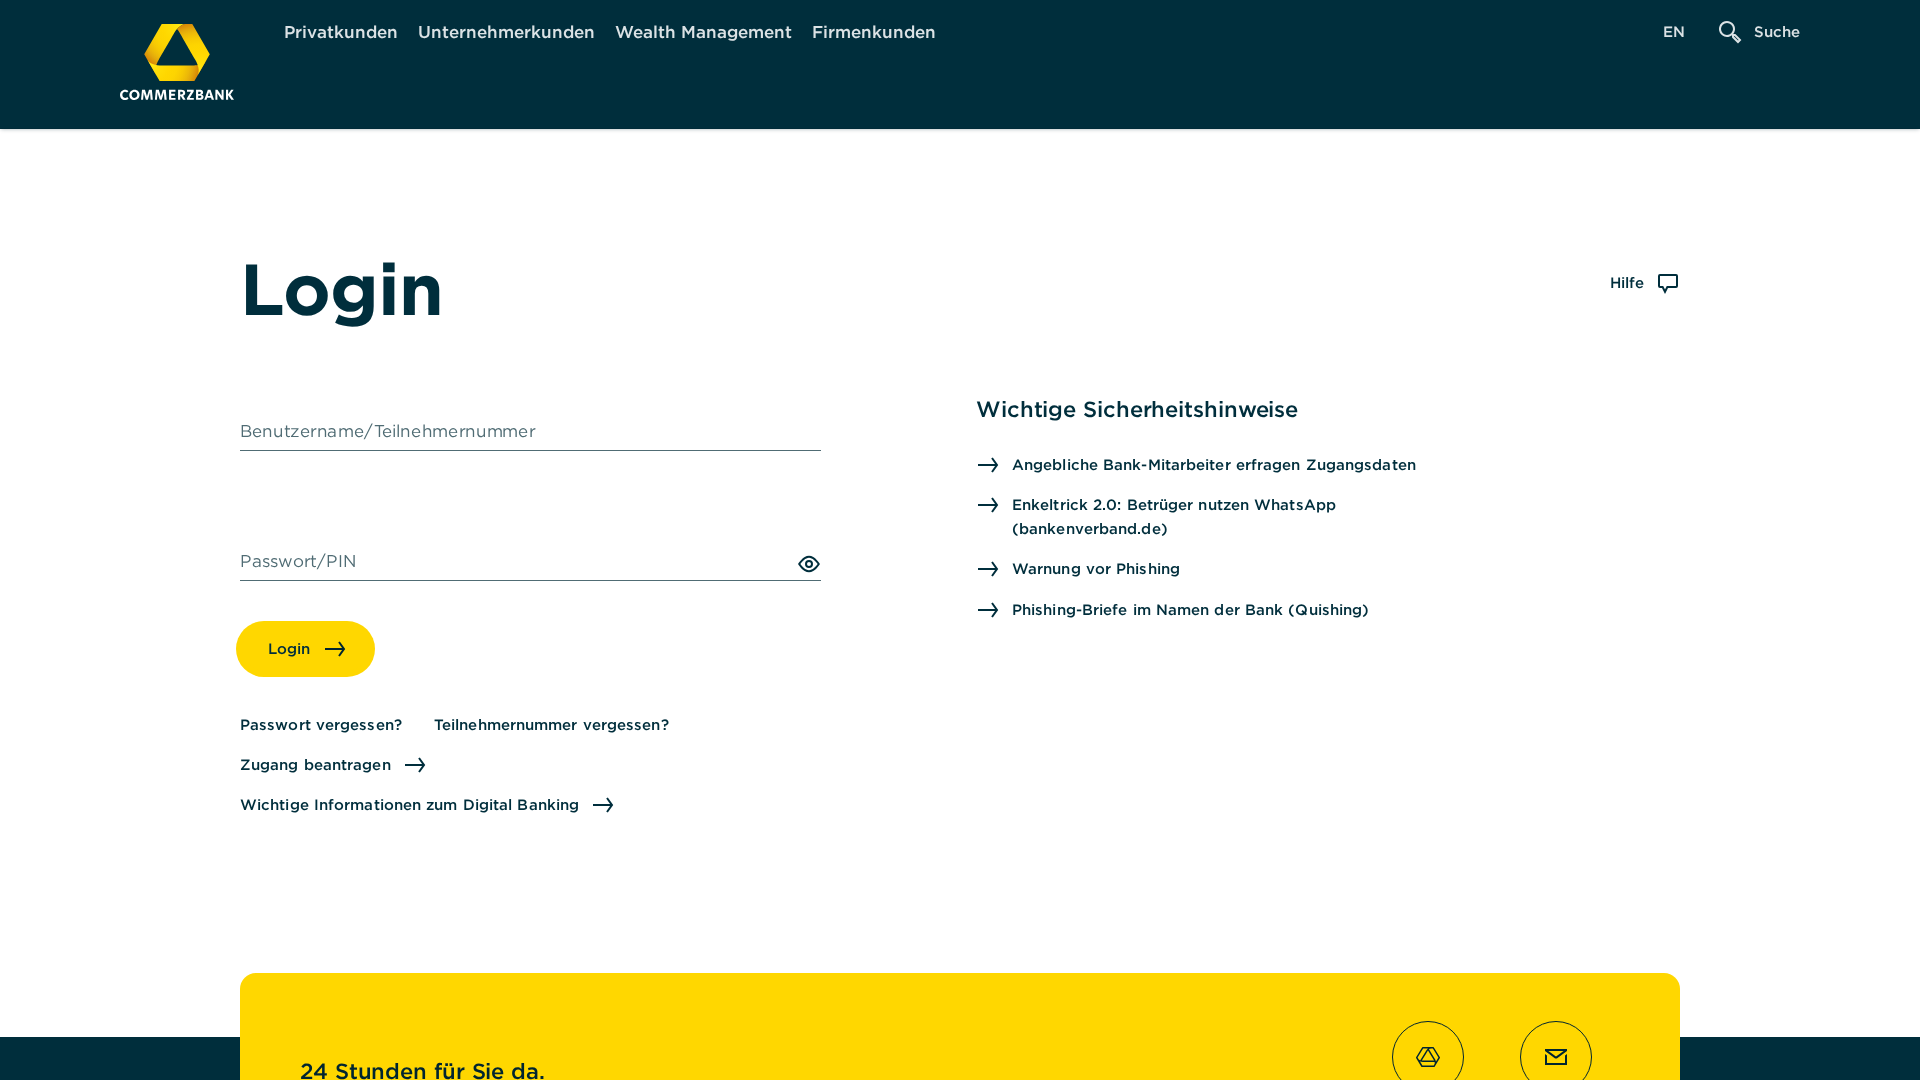Click the arrow beside Angebliche Bank-Mitarbeiter link
The height and width of the screenshot is (1080, 1920).
[988, 465]
